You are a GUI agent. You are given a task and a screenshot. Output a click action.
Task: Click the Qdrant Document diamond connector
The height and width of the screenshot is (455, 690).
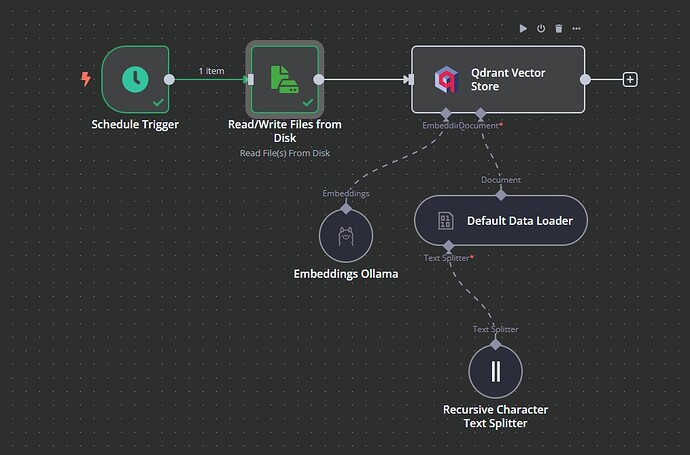(x=481, y=114)
